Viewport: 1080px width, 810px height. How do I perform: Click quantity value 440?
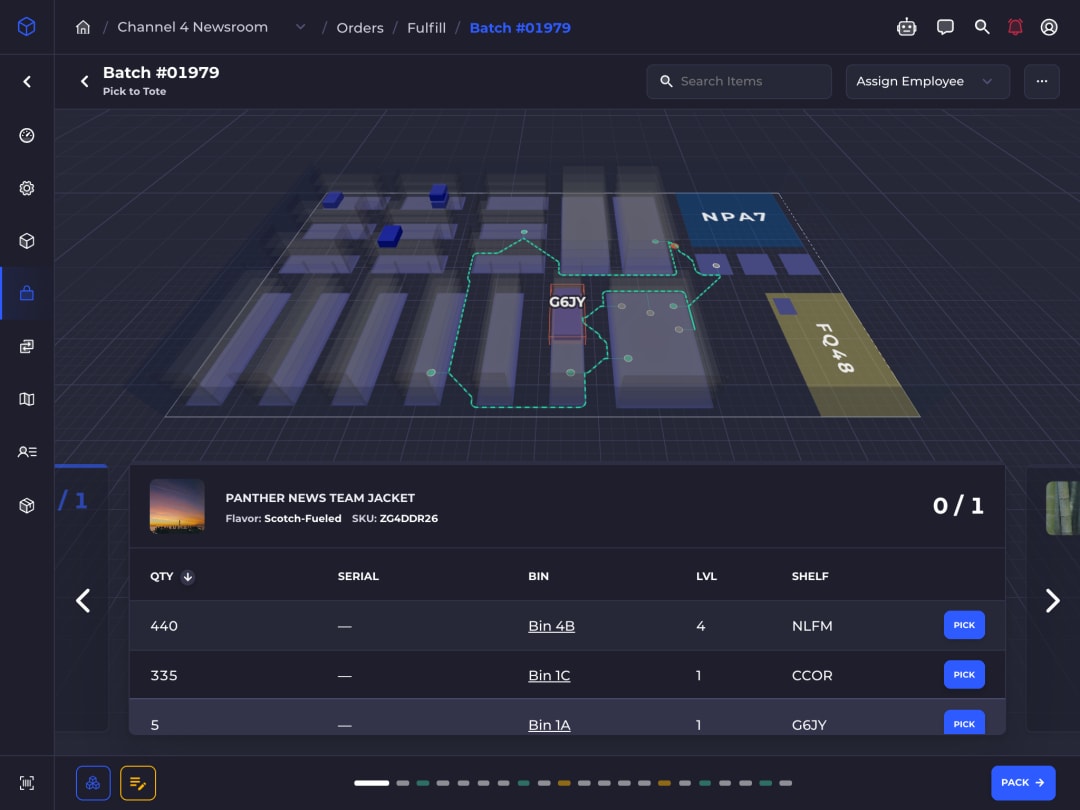click(x=164, y=626)
